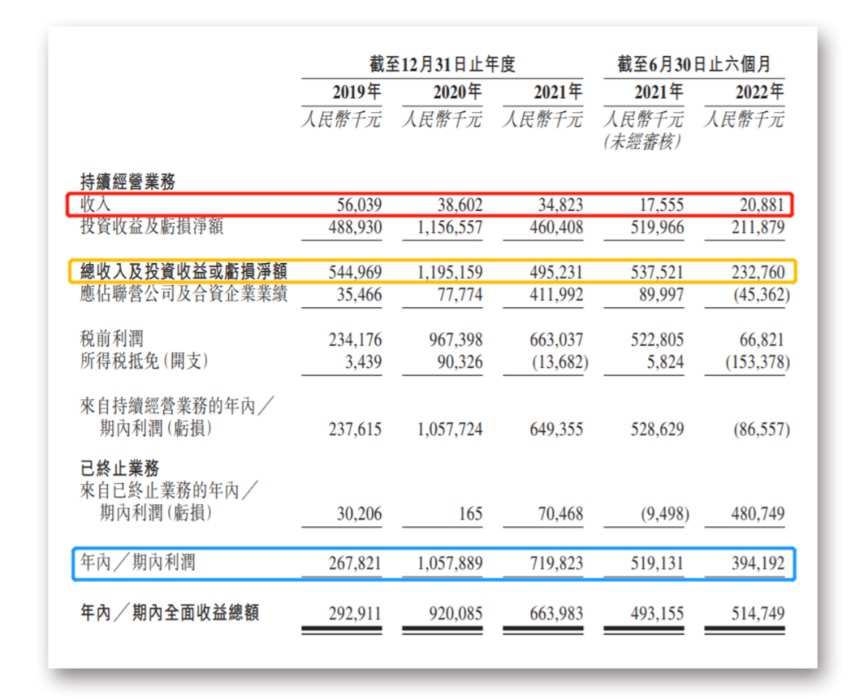
Task: Click the 收入 row label
Action: pyautogui.click(x=96, y=205)
